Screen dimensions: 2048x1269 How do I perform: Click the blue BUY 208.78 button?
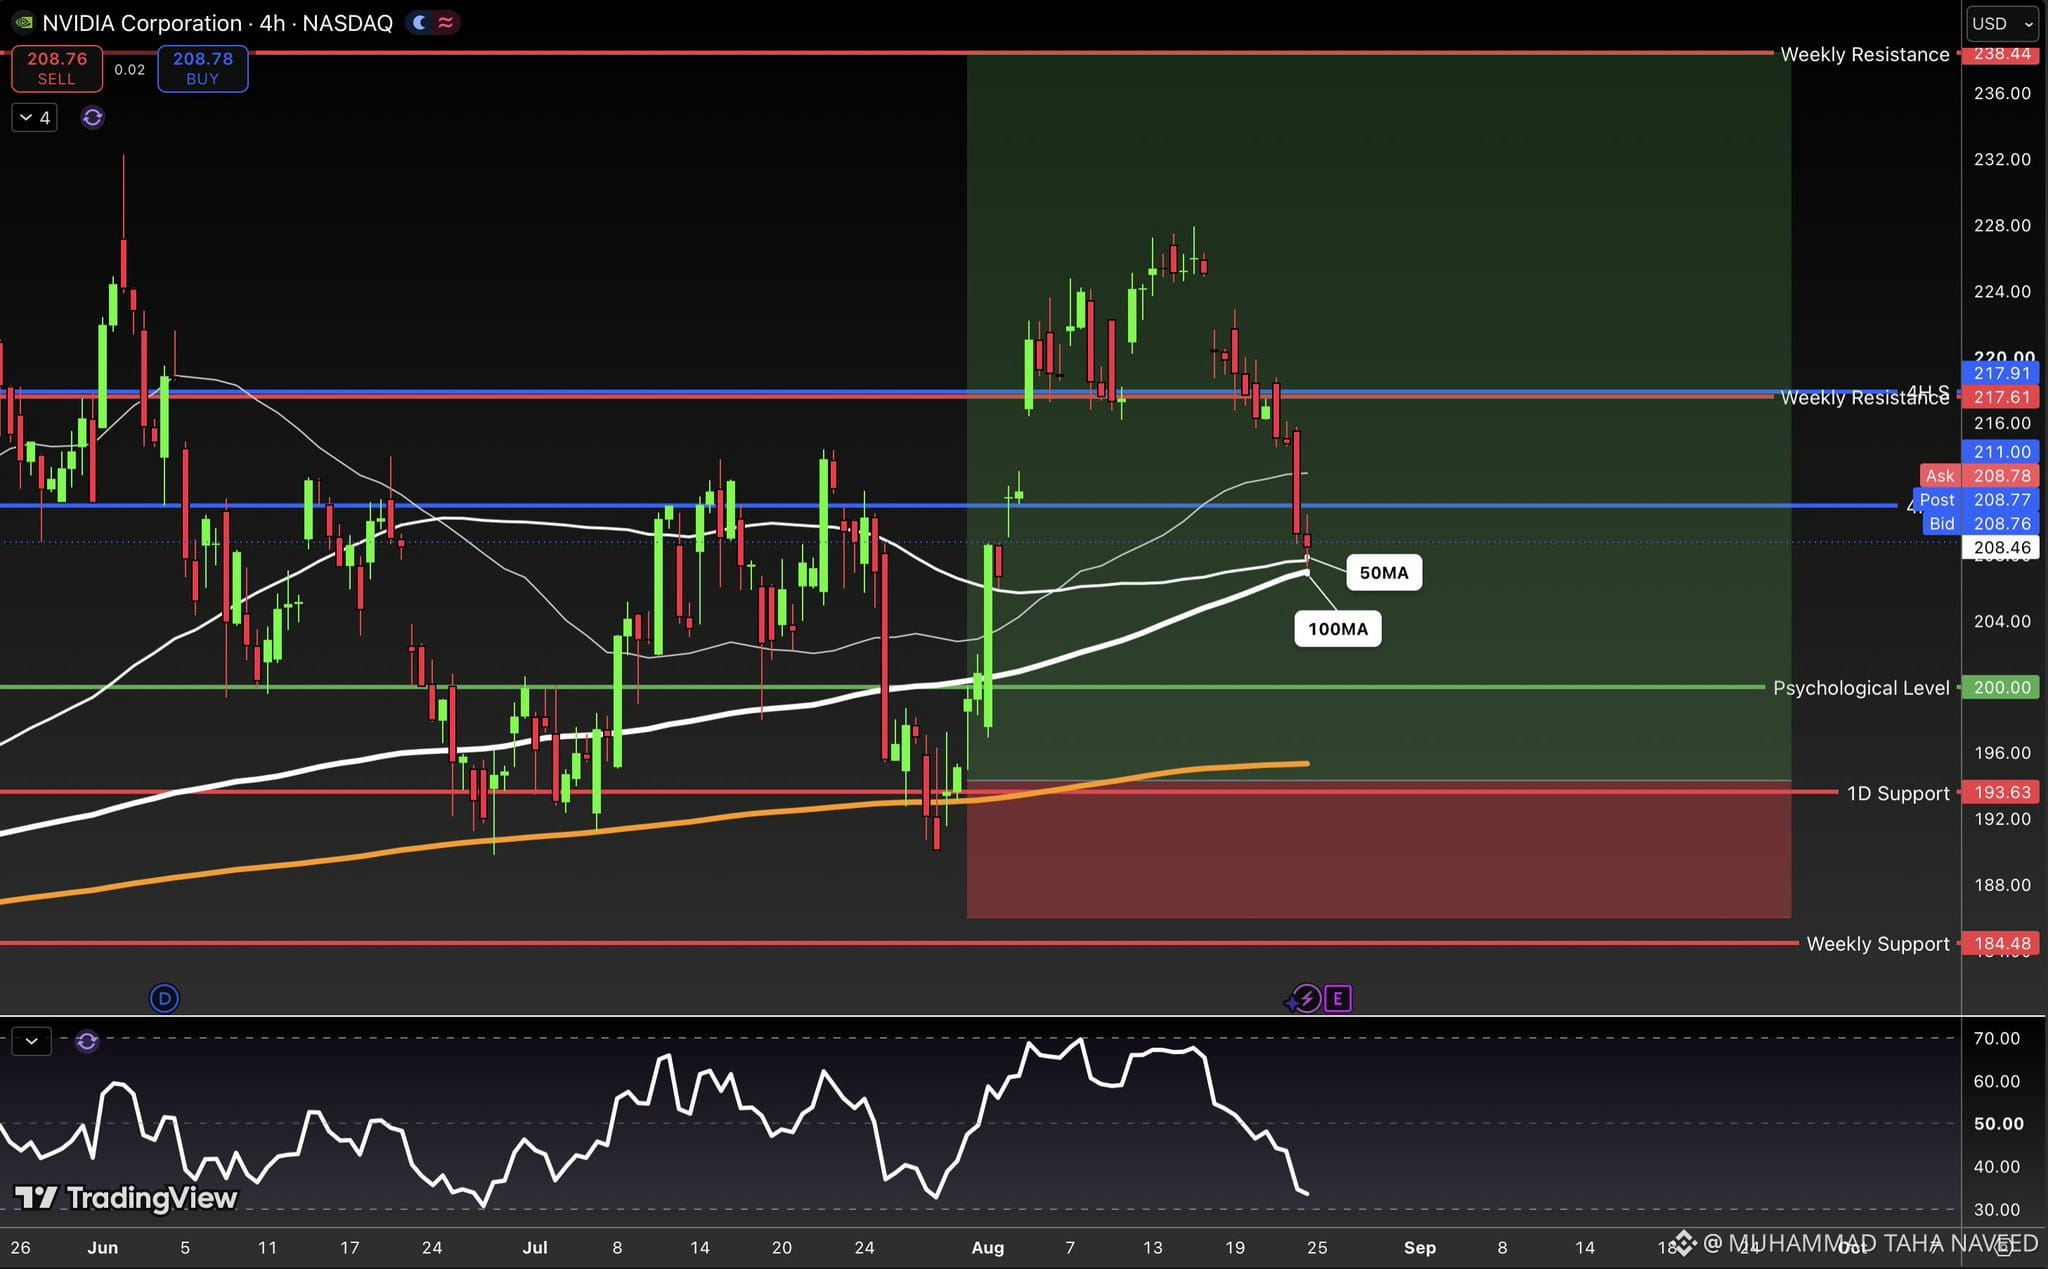(x=203, y=68)
